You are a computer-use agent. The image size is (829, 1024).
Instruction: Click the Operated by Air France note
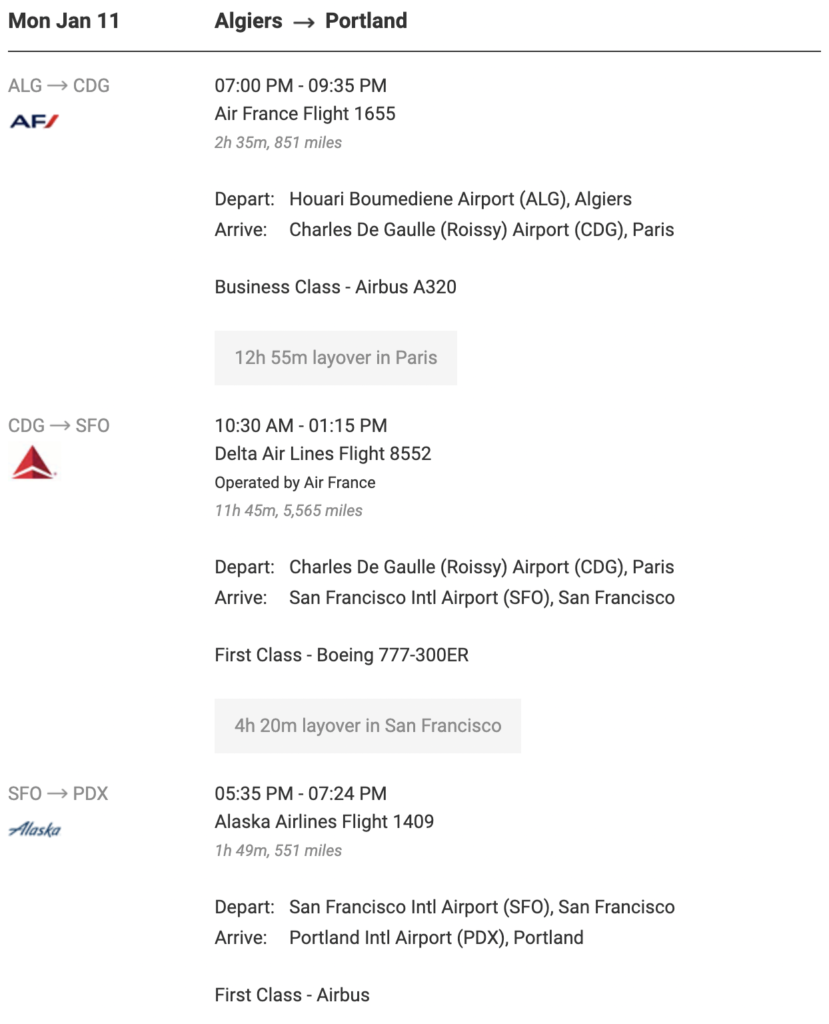295,483
